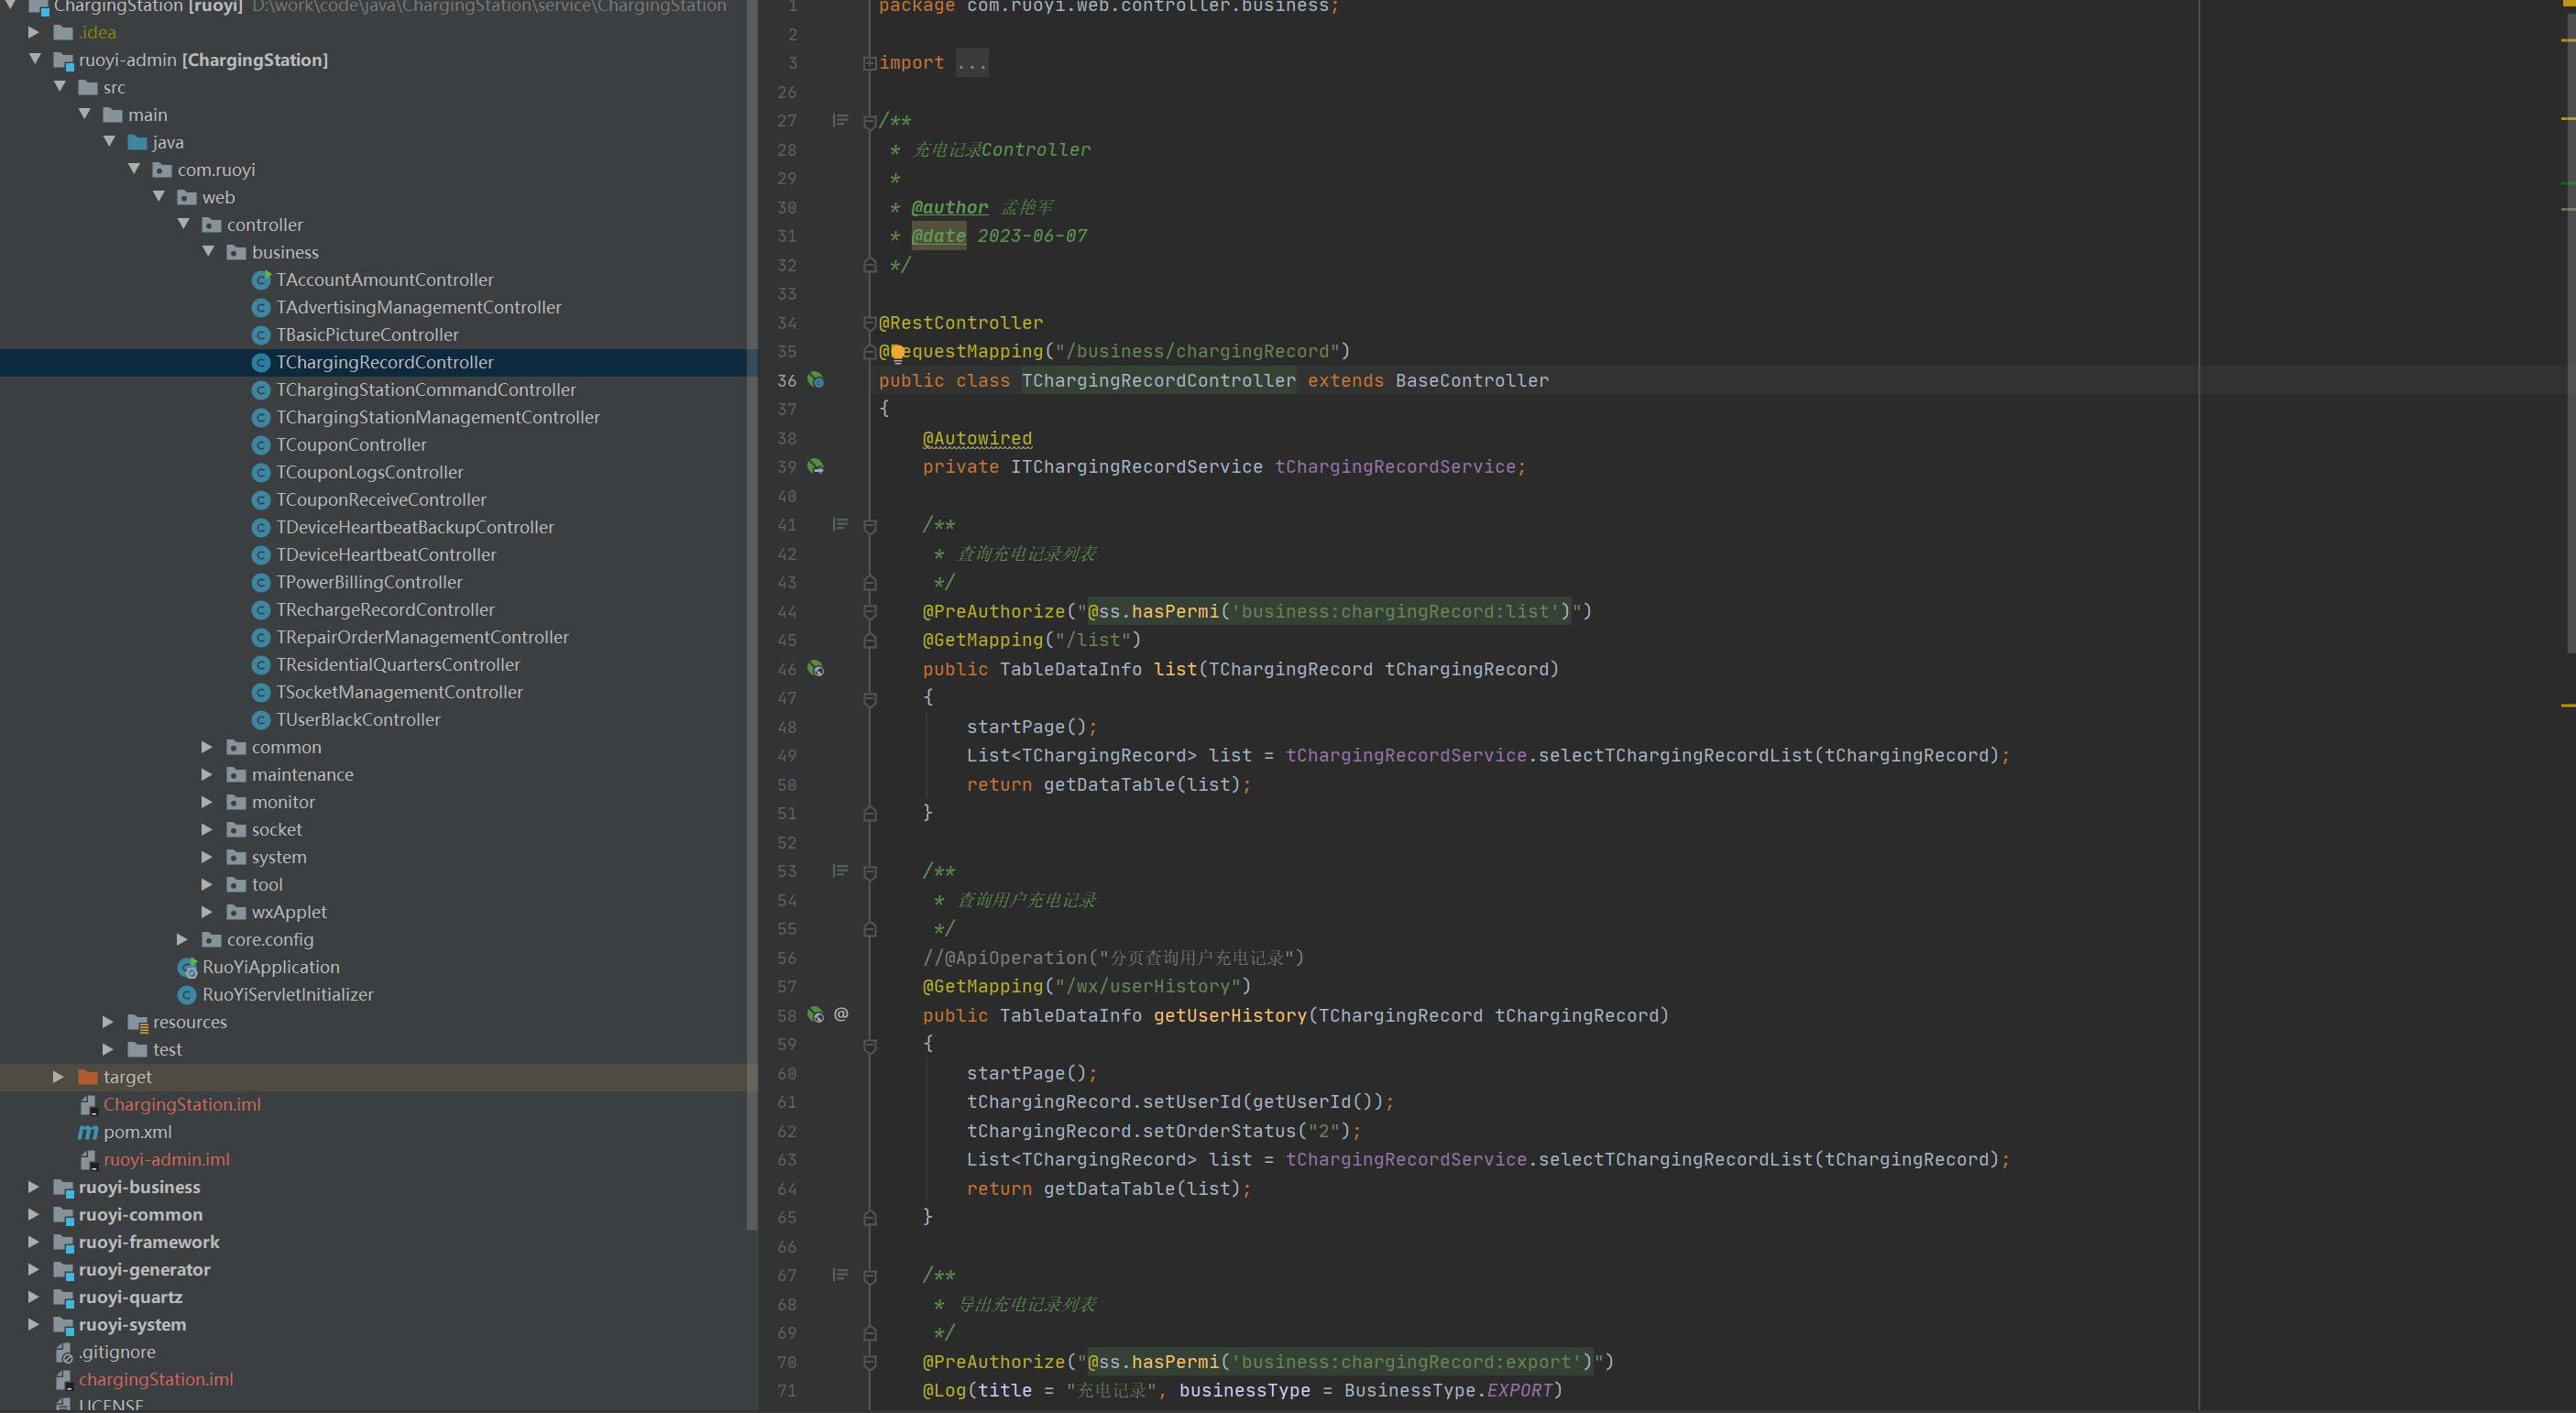The height and width of the screenshot is (1413, 2576).
Task: Click the Maven icon beside pom.xml
Action: [88, 1132]
